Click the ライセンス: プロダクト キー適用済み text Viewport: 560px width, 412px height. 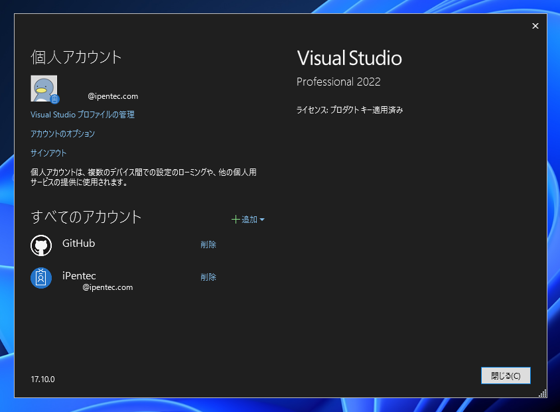(350, 110)
